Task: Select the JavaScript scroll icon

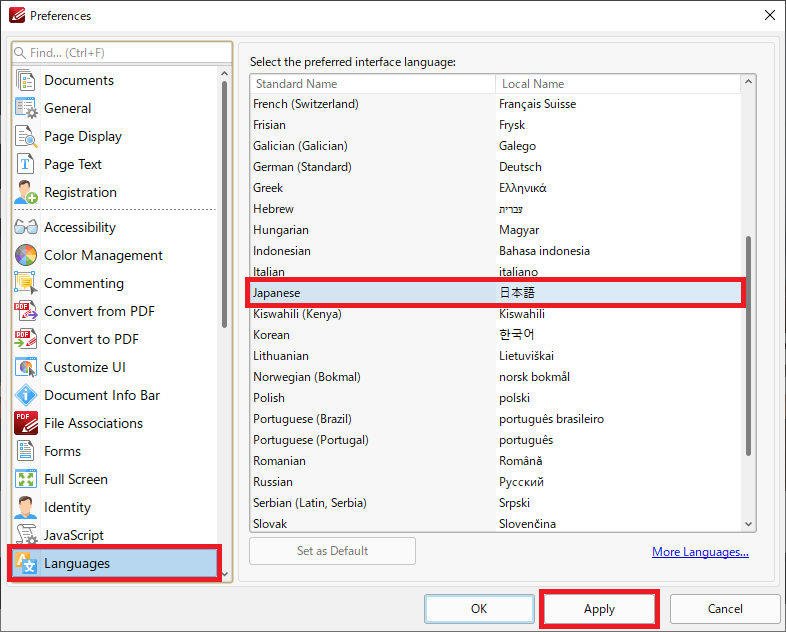Action: point(26,534)
